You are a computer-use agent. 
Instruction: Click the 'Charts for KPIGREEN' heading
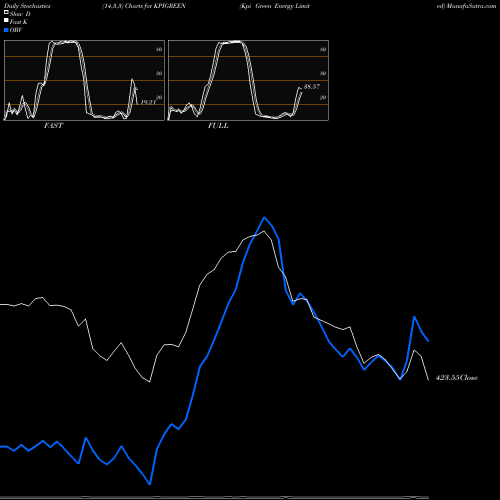coord(155,6)
